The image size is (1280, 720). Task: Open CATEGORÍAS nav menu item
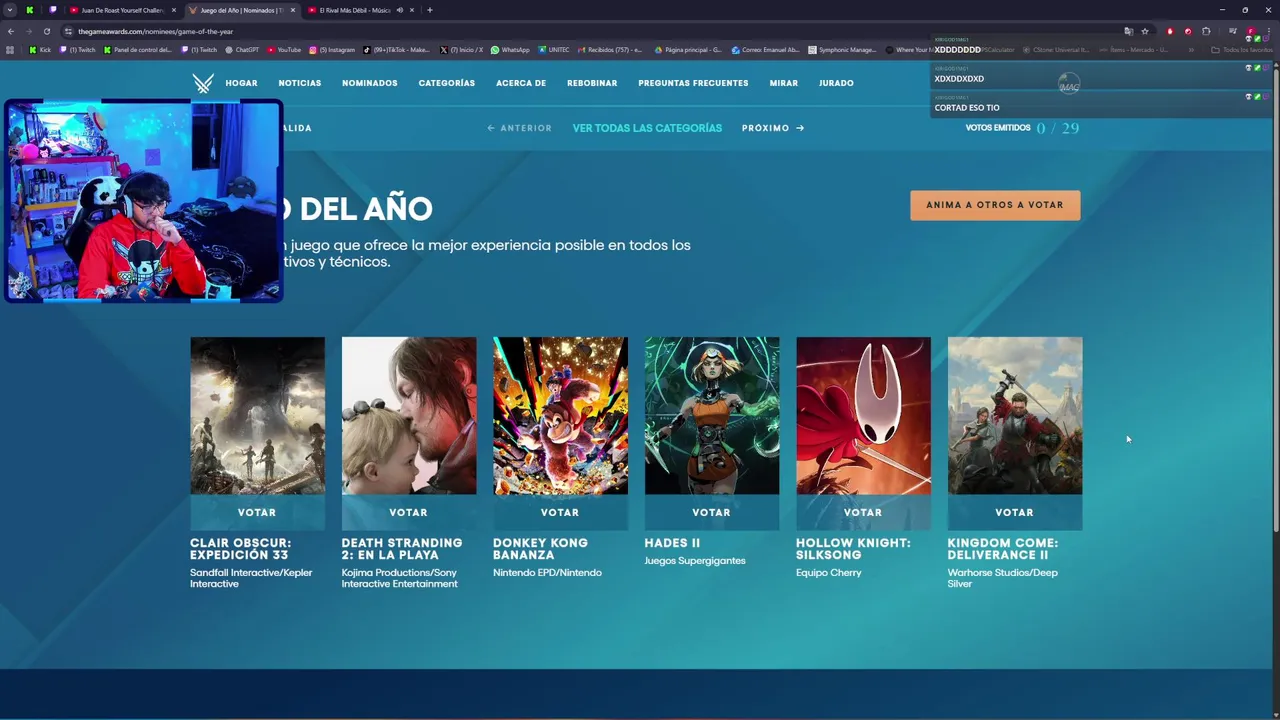point(447,83)
